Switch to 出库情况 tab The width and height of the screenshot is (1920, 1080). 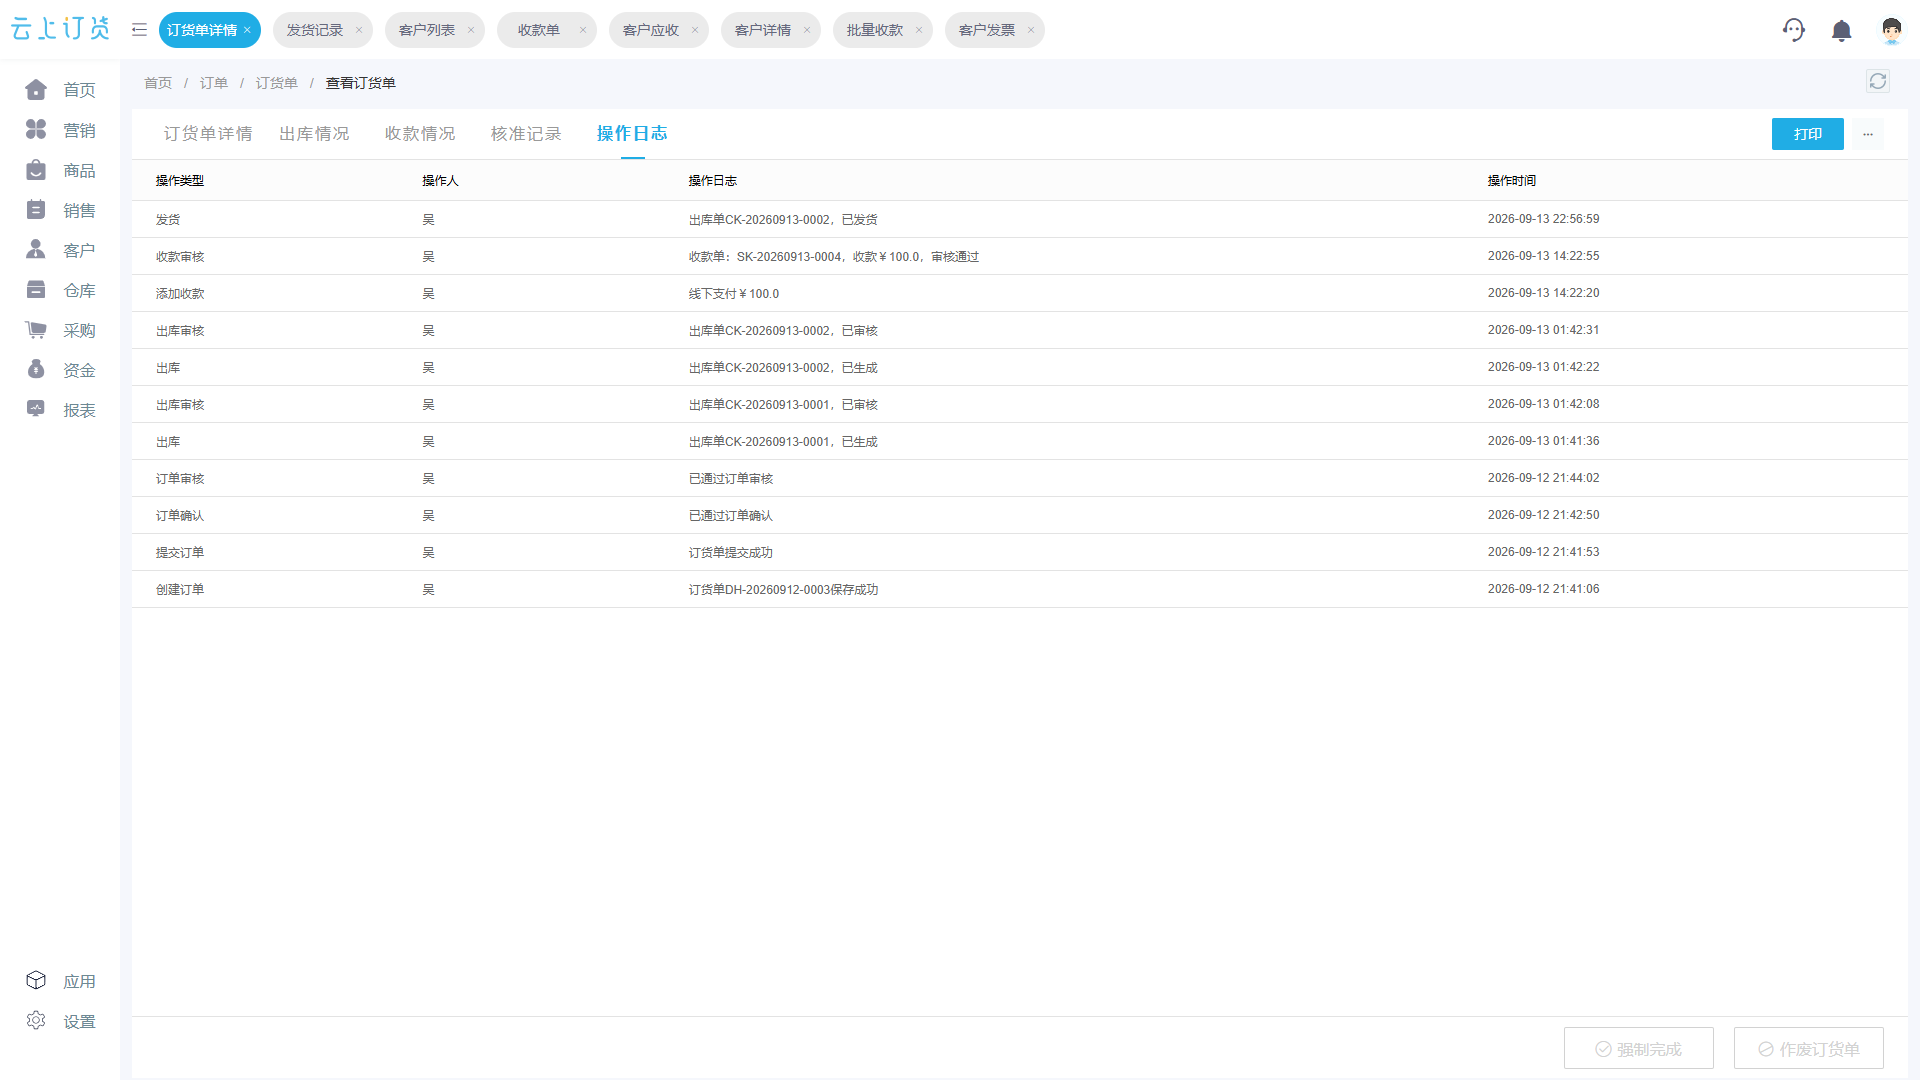314,134
